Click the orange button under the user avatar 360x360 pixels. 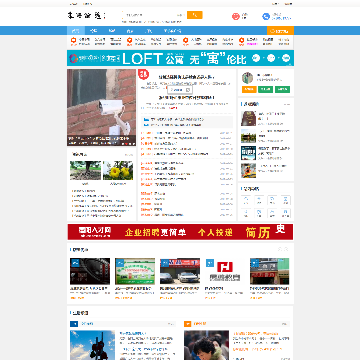[249, 89]
